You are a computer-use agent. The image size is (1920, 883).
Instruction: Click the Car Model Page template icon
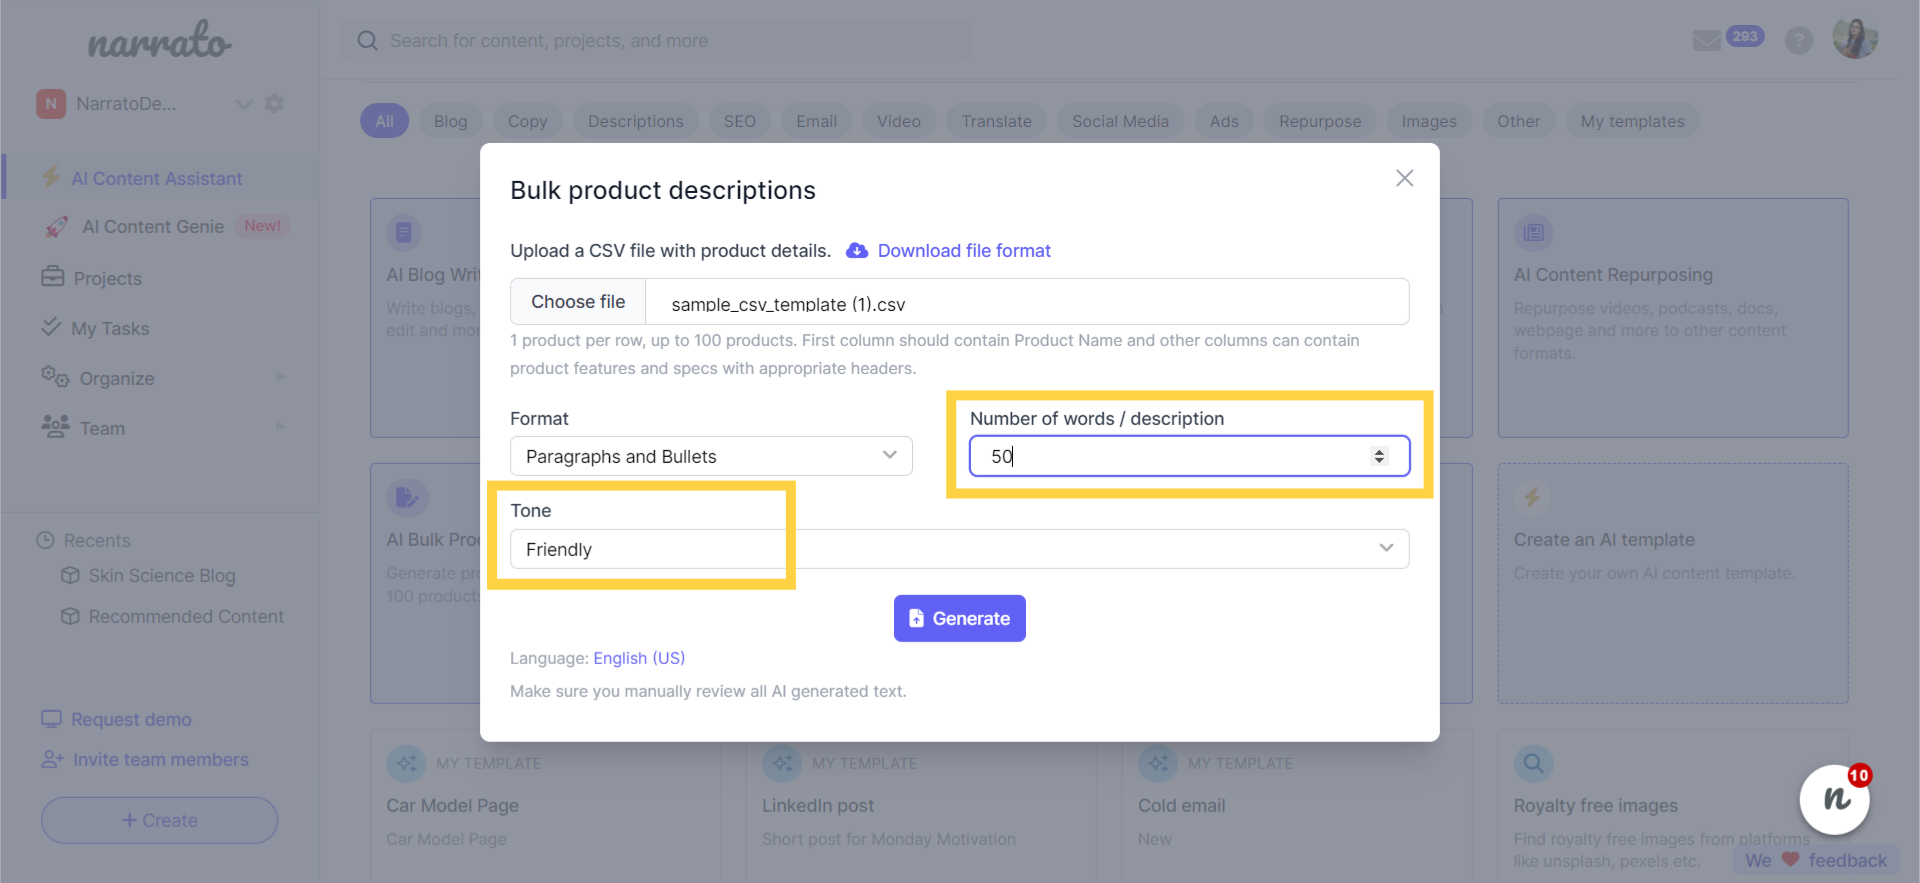405,764
